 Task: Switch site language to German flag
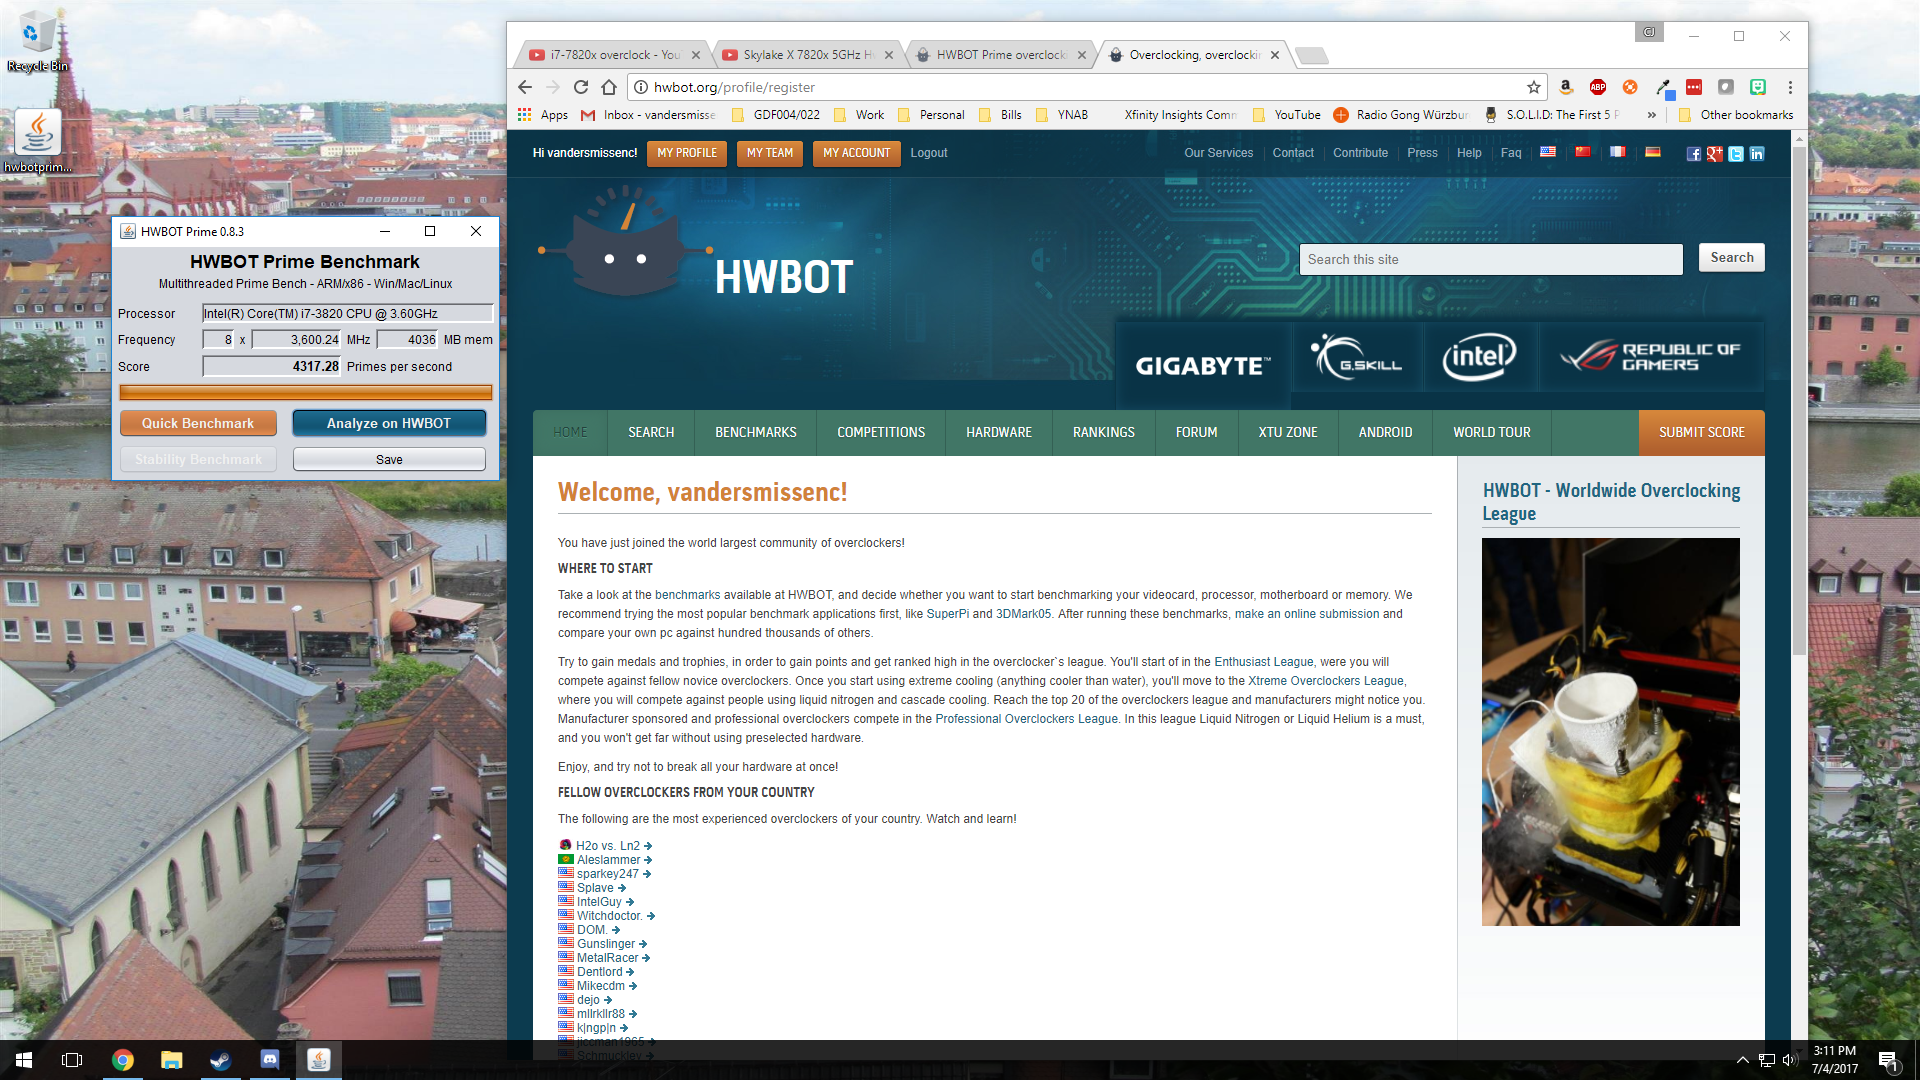tap(1653, 152)
